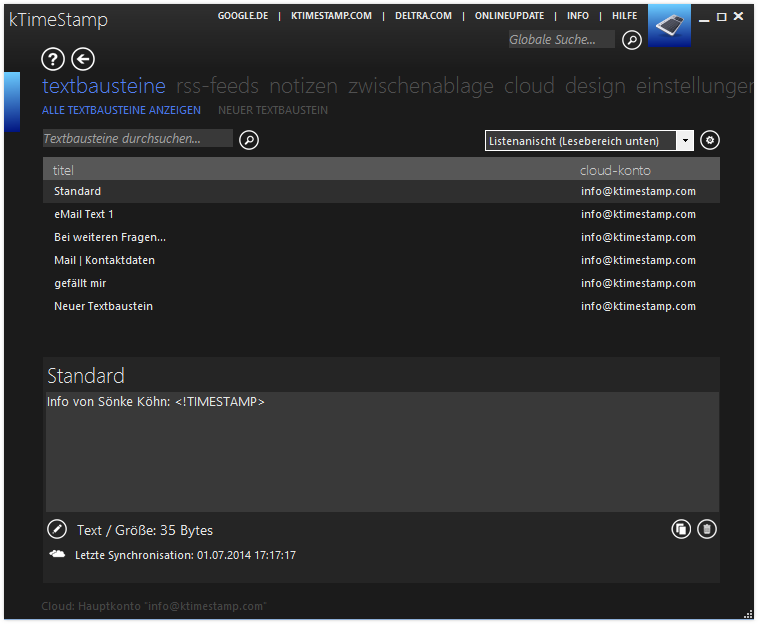759x624 pixels.
Task: Sort by the titel column header
Action: (x=63, y=170)
